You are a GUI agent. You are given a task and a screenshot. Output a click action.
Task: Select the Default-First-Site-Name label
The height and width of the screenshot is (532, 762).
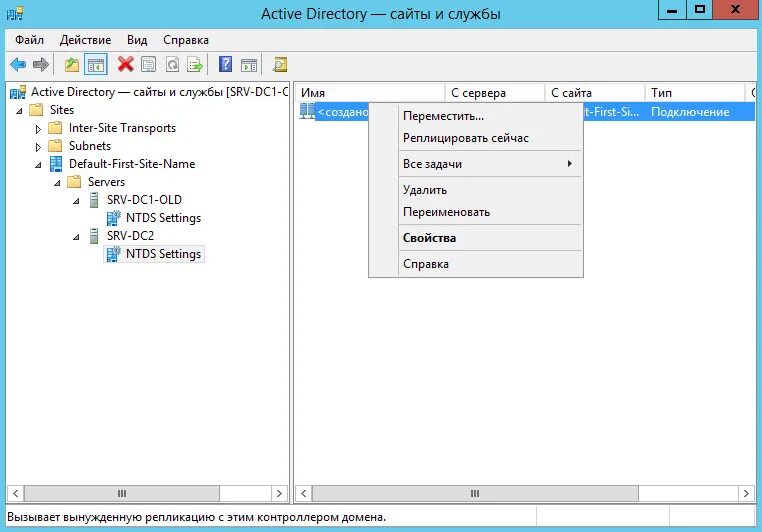(132, 164)
